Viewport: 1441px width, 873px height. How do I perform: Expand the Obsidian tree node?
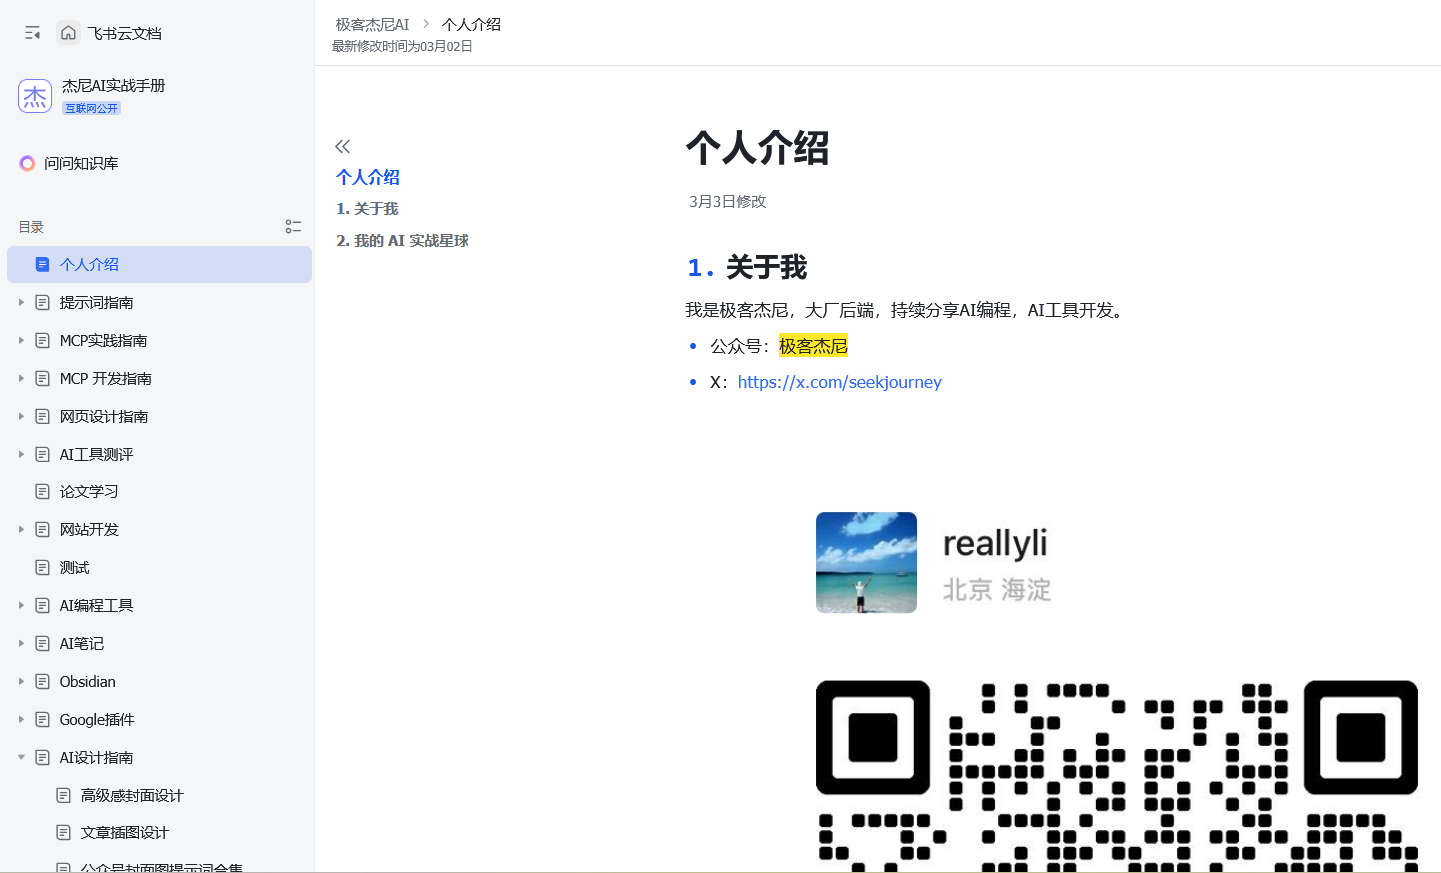click(21, 681)
